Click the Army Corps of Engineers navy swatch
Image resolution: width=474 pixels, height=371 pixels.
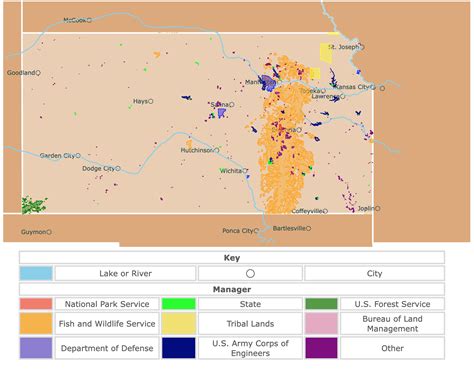pyautogui.click(x=179, y=348)
